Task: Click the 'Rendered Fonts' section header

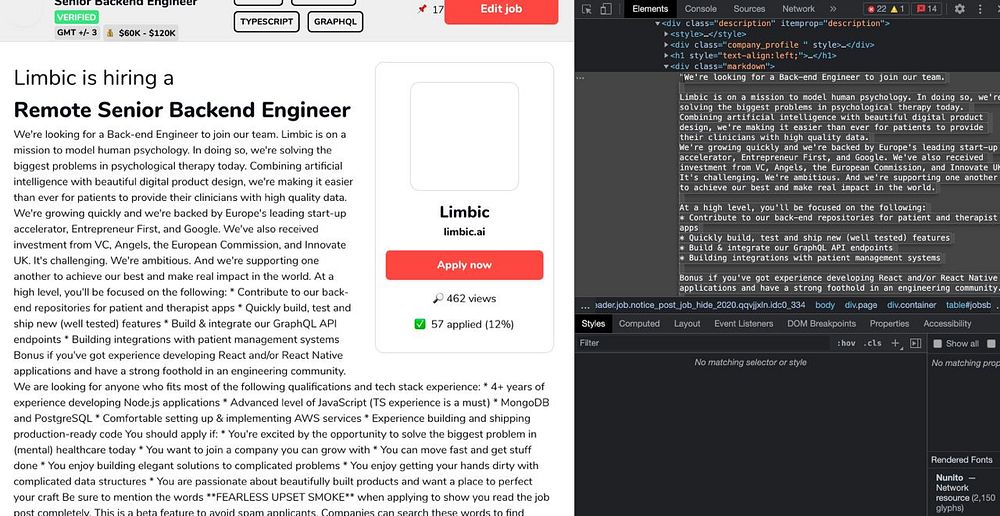Action: coord(962,460)
